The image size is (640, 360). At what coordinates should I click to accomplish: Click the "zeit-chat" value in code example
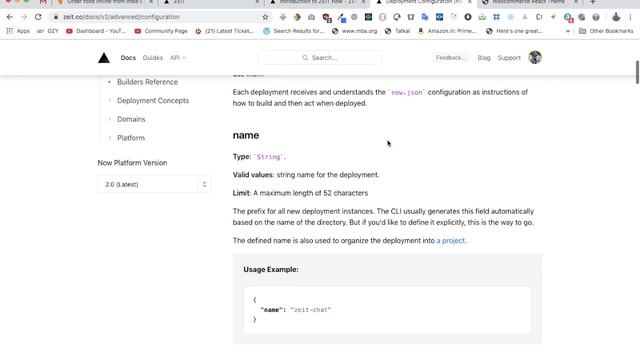point(311,310)
